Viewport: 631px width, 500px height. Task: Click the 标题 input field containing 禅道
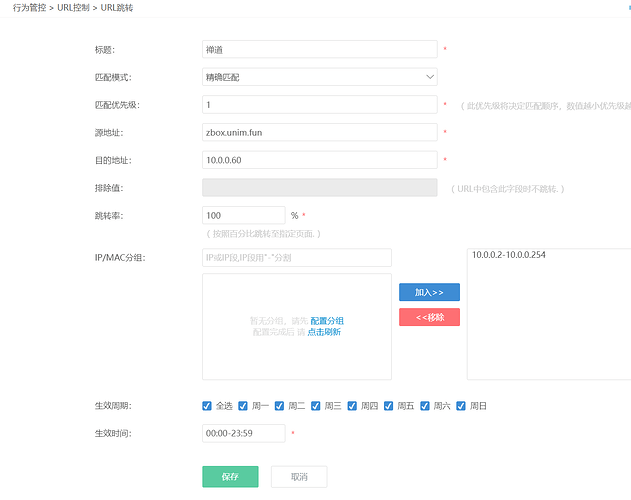(x=320, y=49)
